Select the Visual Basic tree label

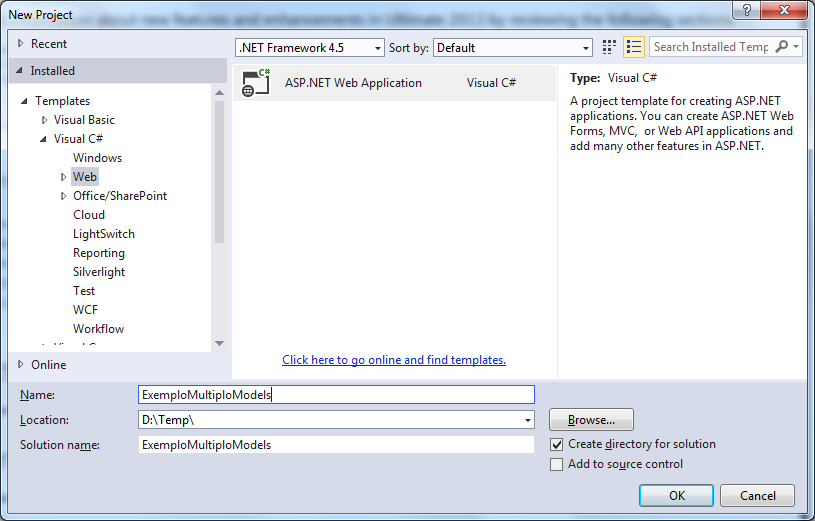[x=84, y=120]
